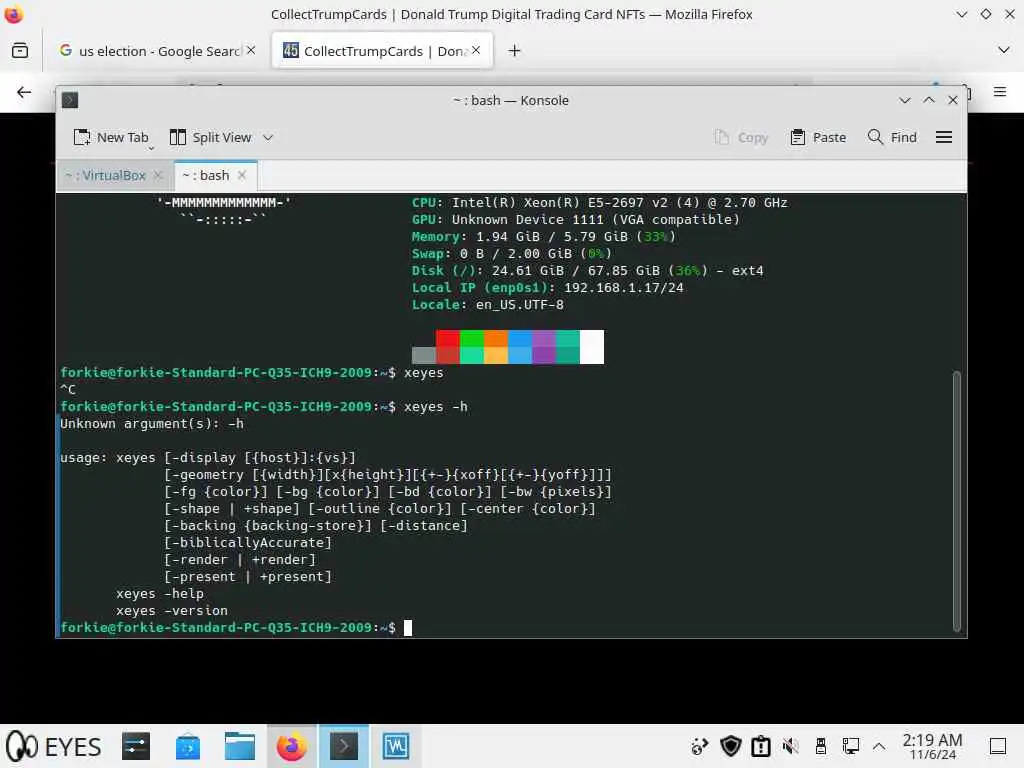
Task: Click Konsole window icon in title bar
Action: coord(70,100)
